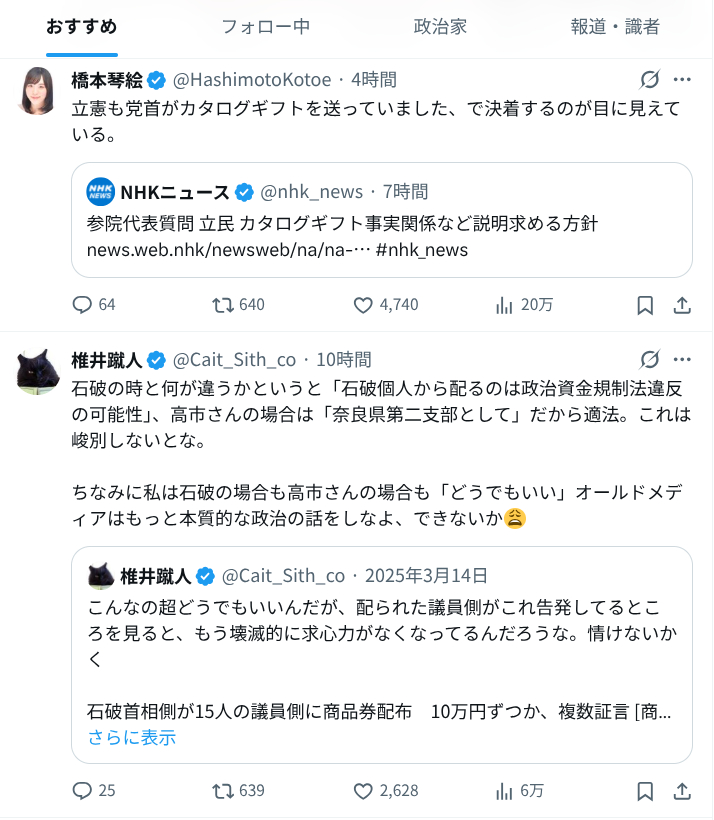Viewport: 714px width, 820px height.
Task: Like 橋本琴絵's post with 4,740 likes
Action: pyautogui.click(x=364, y=305)
